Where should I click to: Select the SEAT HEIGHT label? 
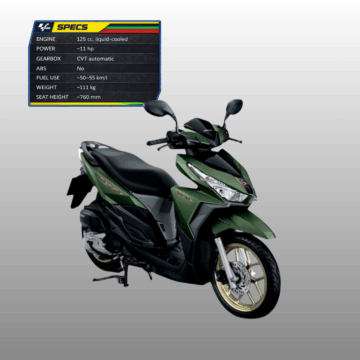(52, 97)
